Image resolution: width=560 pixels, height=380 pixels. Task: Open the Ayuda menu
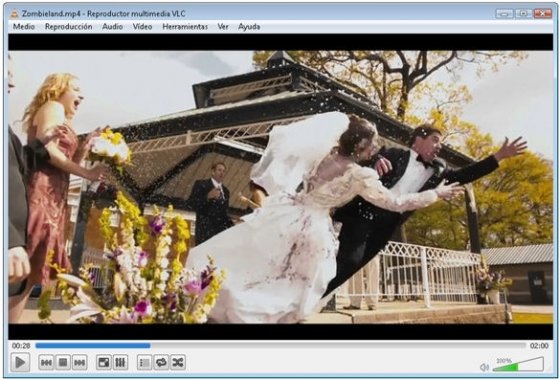(x=249, y=27)
